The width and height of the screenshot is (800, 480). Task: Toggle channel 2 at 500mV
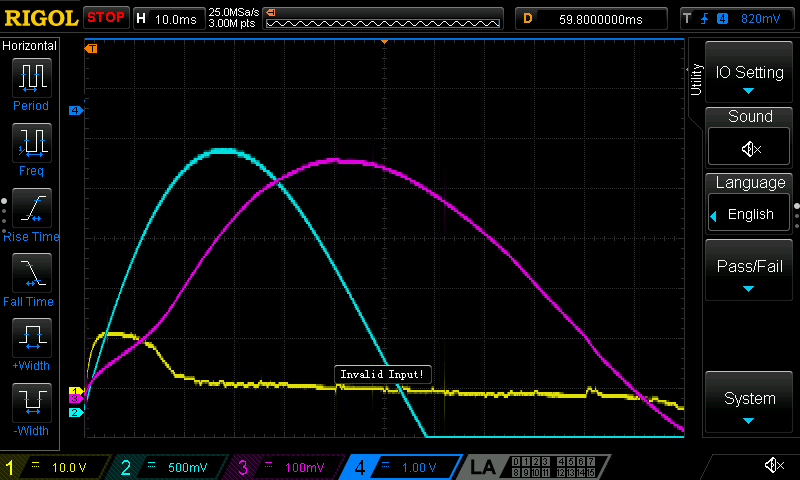point(168,467)
